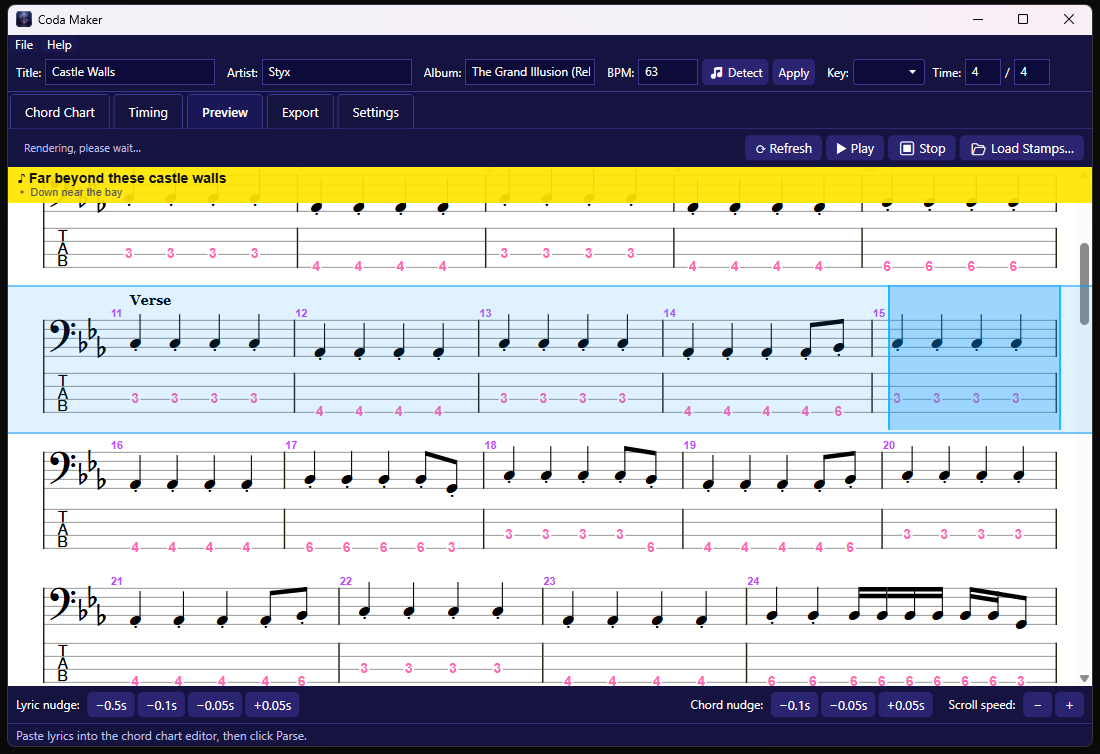Screen dimensions: 1100x754
Task: Click measure number 19
Action: 690,445
